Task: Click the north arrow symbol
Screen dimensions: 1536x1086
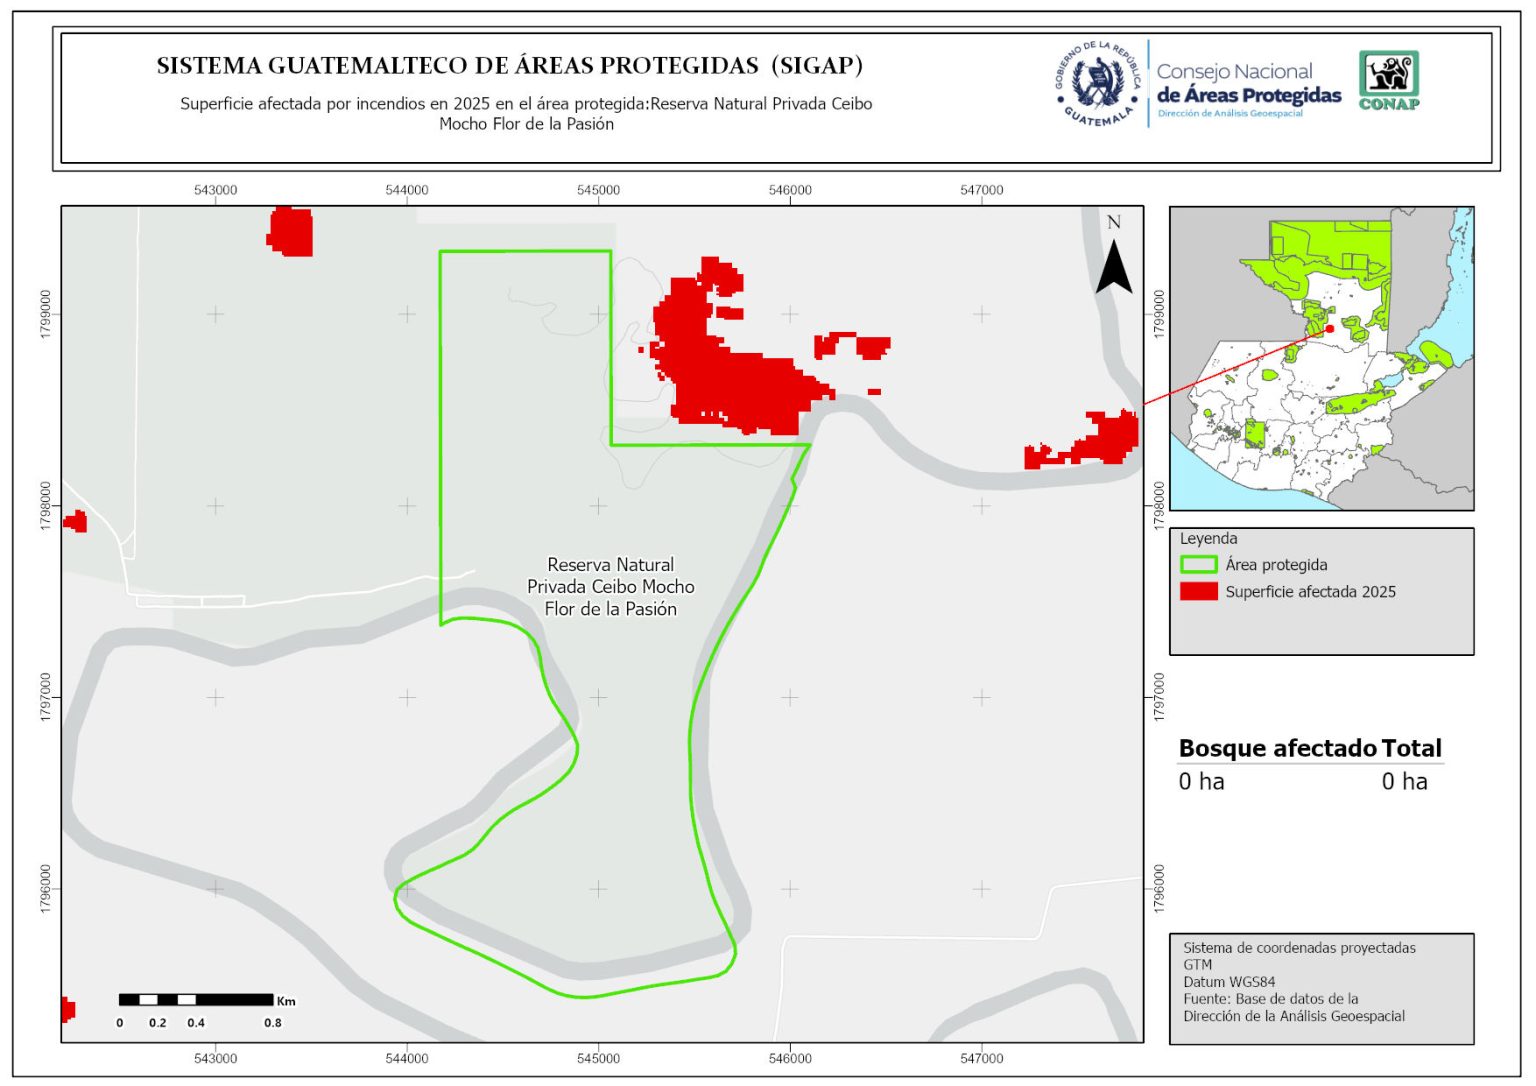Action: [x=1113, y=267]
